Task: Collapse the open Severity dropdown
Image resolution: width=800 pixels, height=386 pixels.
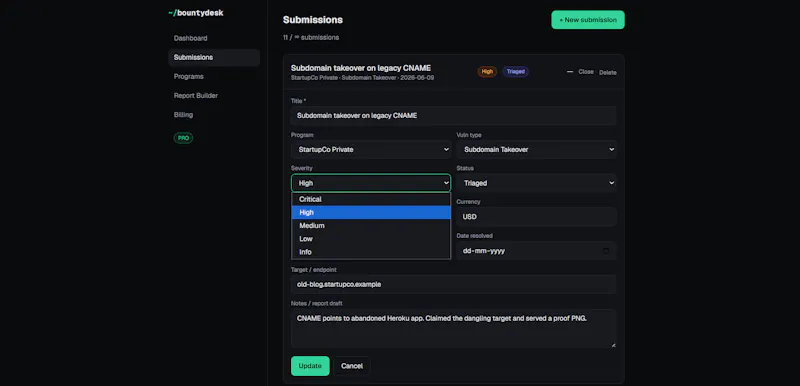Action: 371,183
